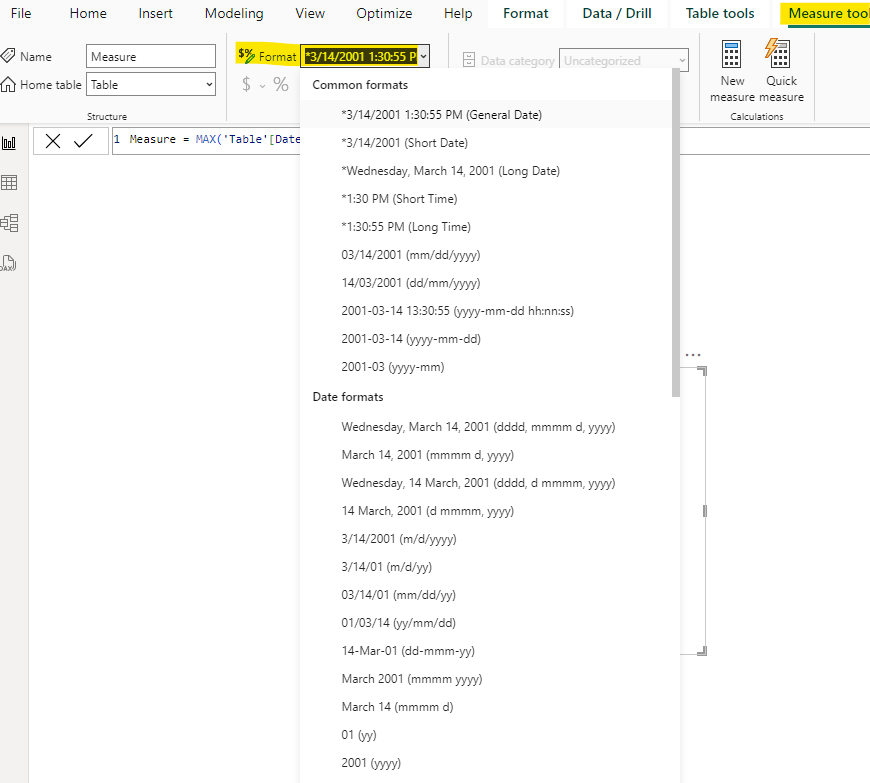
Task: Switch to the Data / Drill tab
Action: pos(617,13)
